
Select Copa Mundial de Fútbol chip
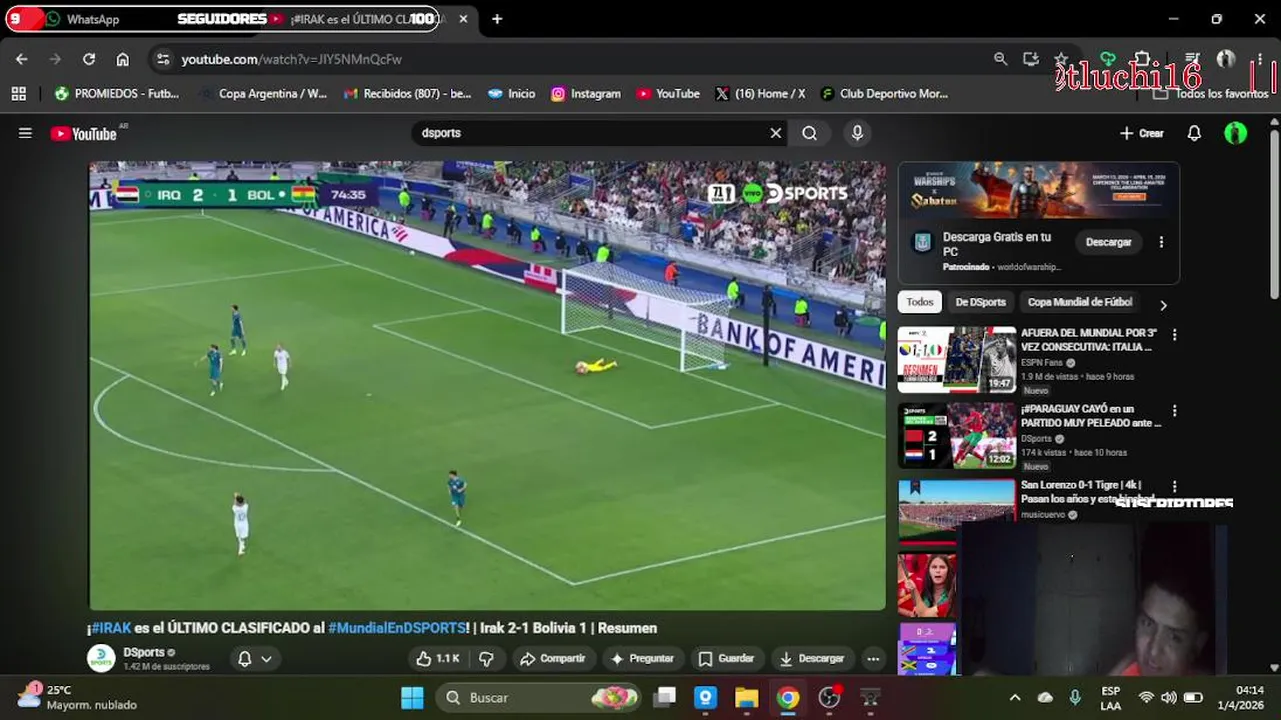click(1080, 302)
